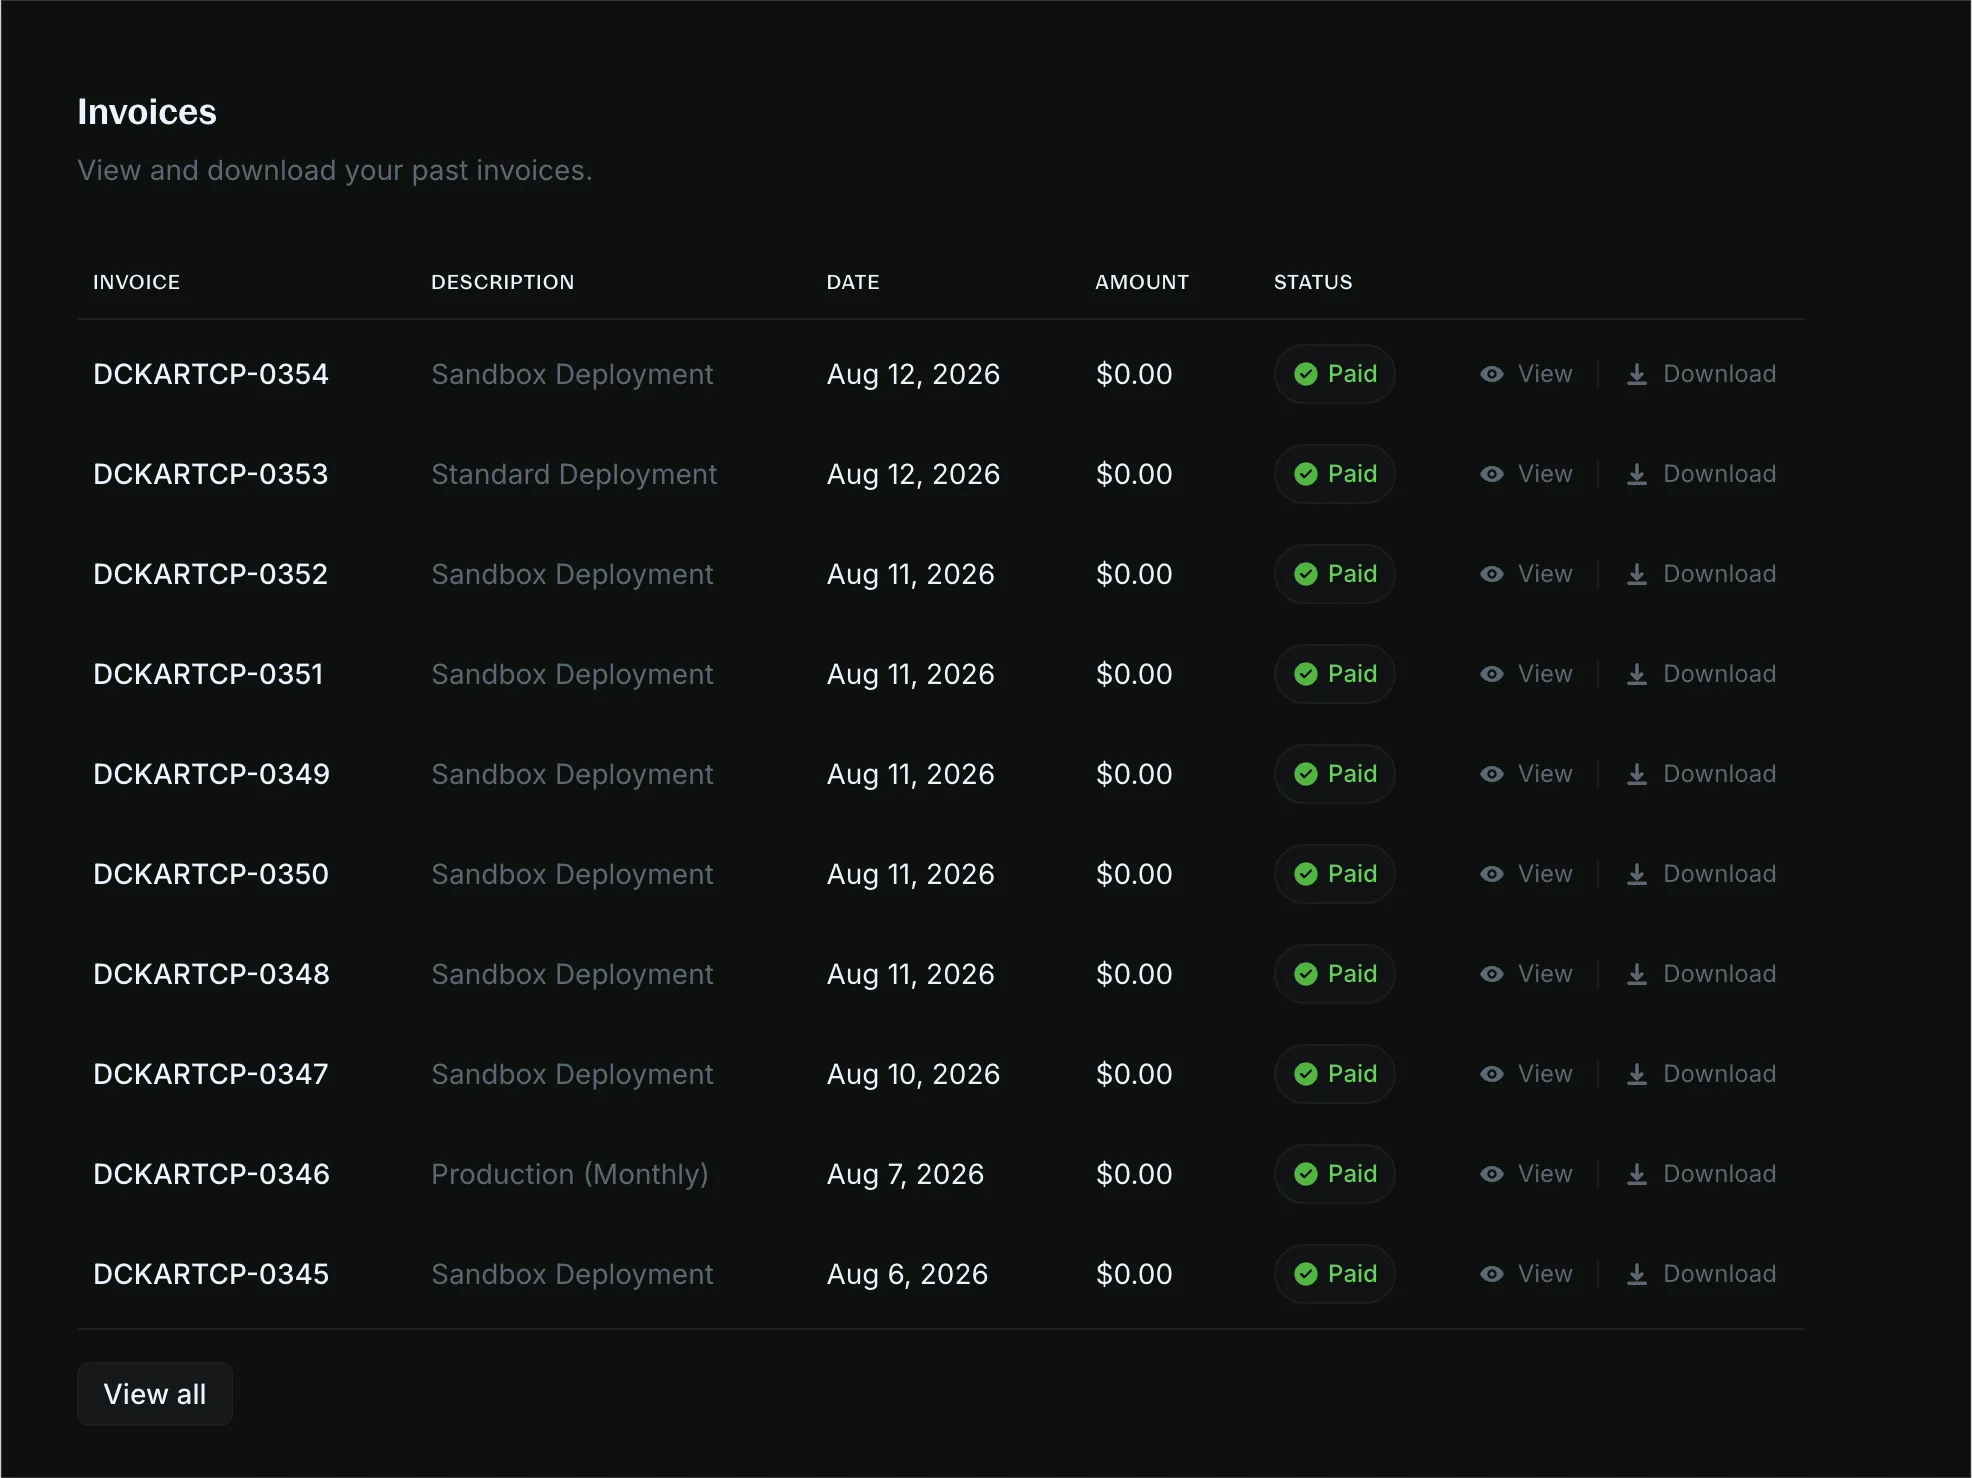Click the Download text for invoice DCKARTCP-0352
This screenshot has width=1972, height=1478.
coord(1719,574)
